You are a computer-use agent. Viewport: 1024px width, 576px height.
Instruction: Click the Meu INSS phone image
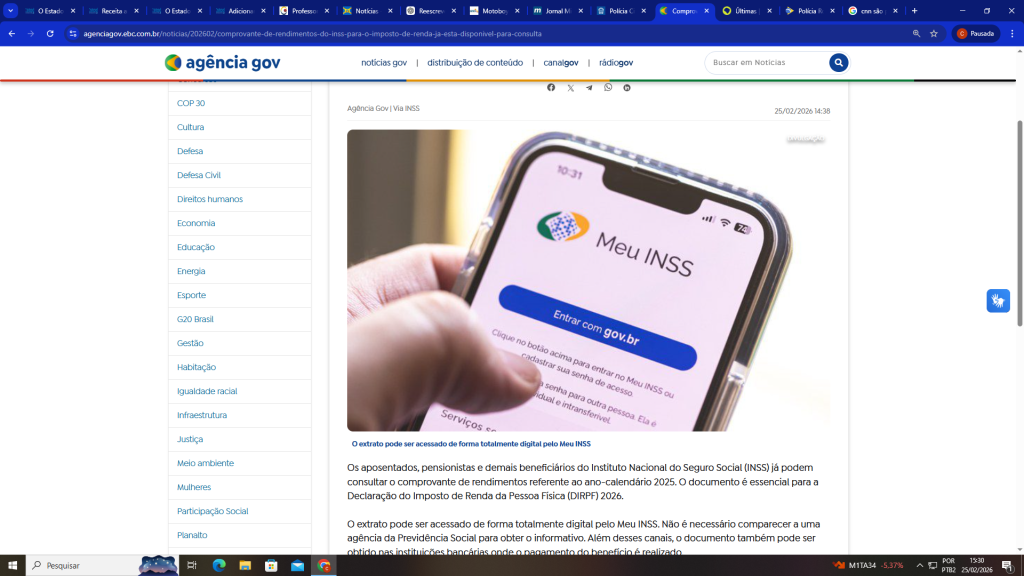[588, 280]
